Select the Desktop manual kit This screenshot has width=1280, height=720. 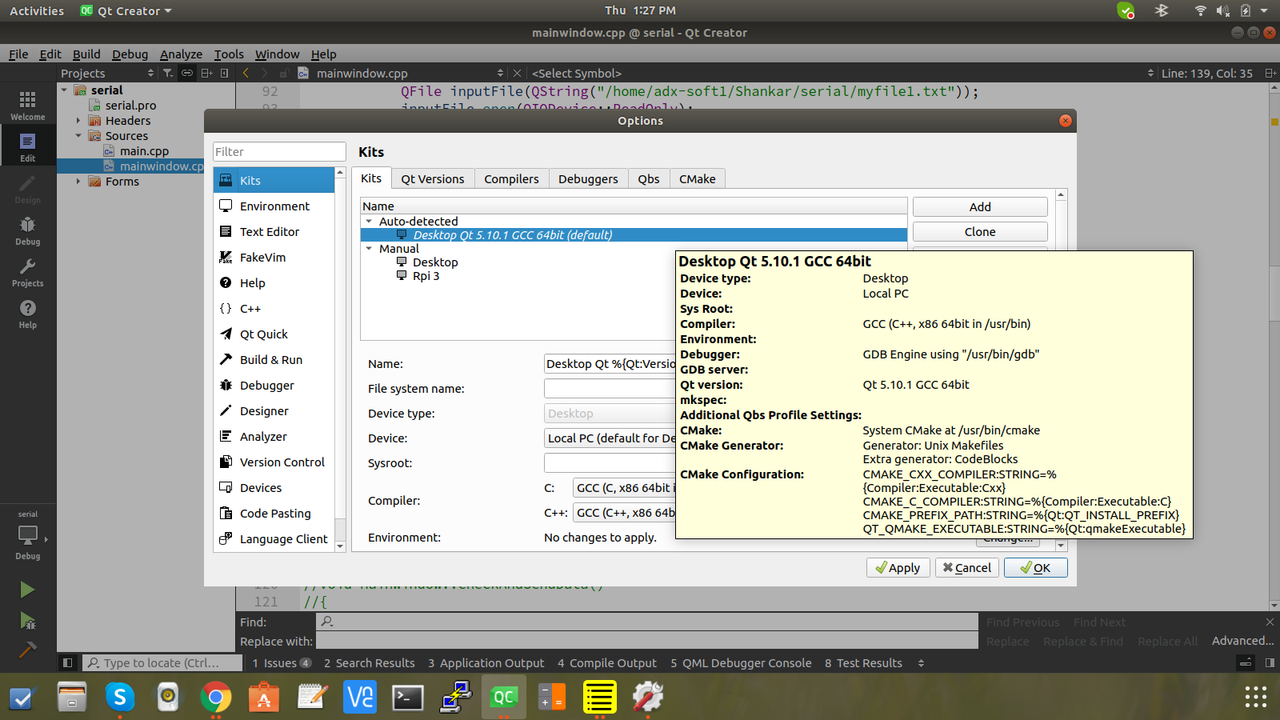(435, 262)
